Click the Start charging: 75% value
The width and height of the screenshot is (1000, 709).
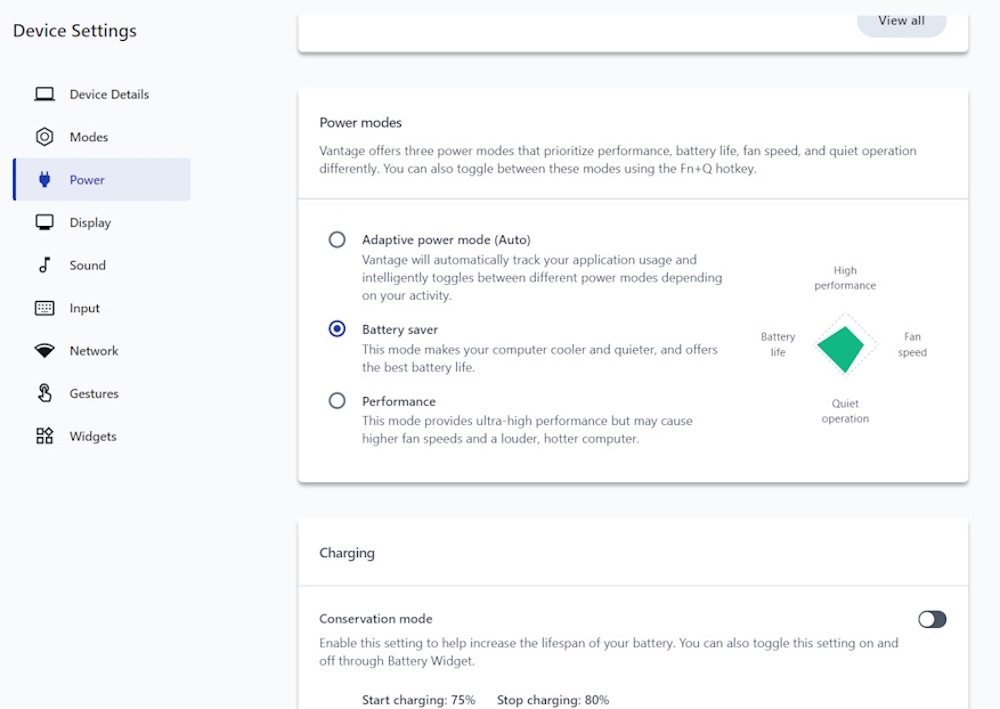[418, 700]
